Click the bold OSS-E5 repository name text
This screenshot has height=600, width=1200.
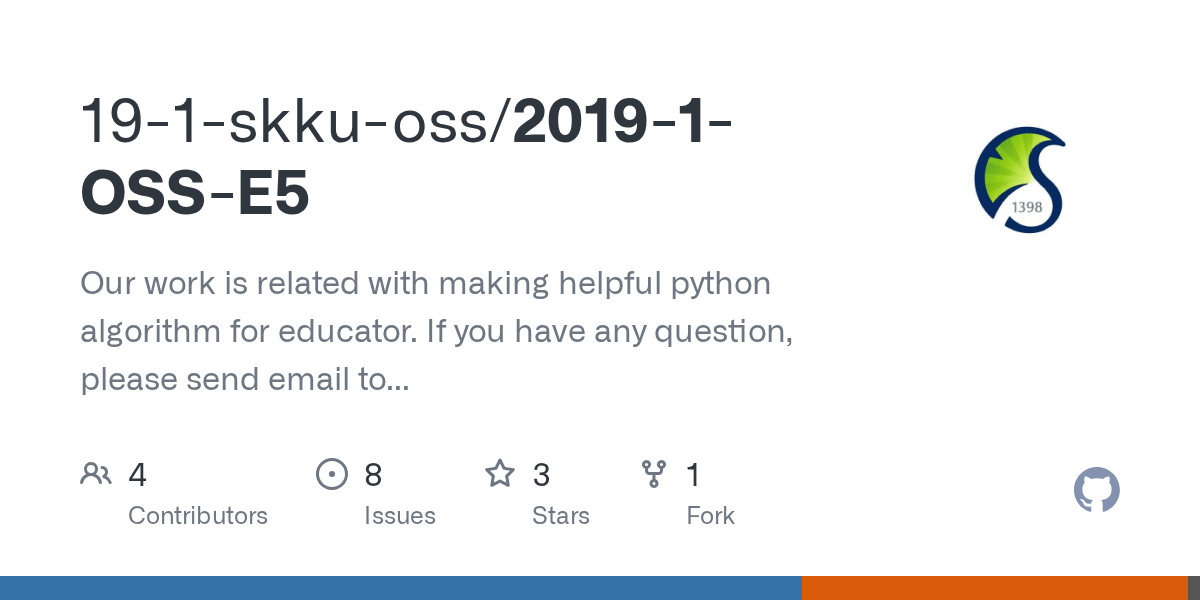[195, 194]
